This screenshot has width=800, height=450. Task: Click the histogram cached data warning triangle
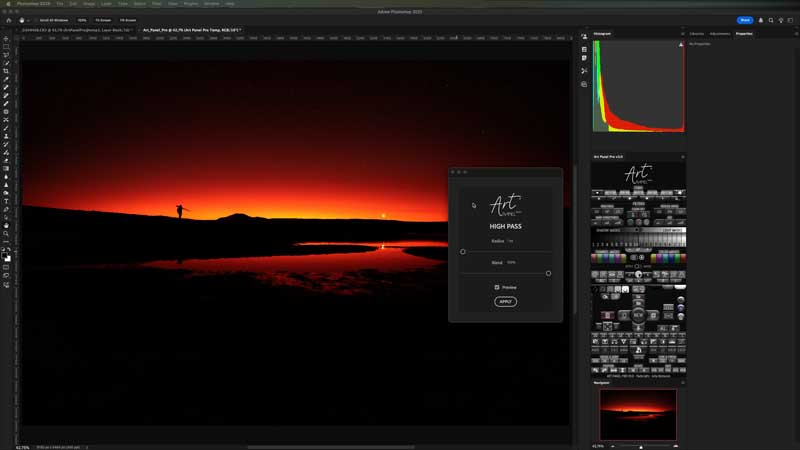[681, 45]
